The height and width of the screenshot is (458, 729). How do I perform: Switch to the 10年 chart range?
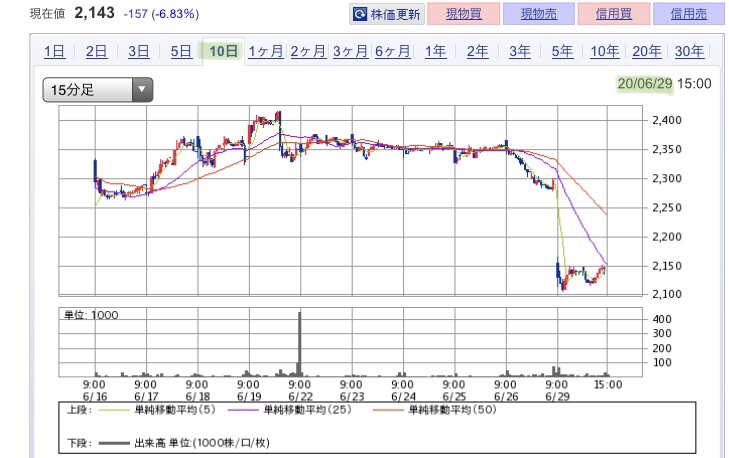click(604, 51)
